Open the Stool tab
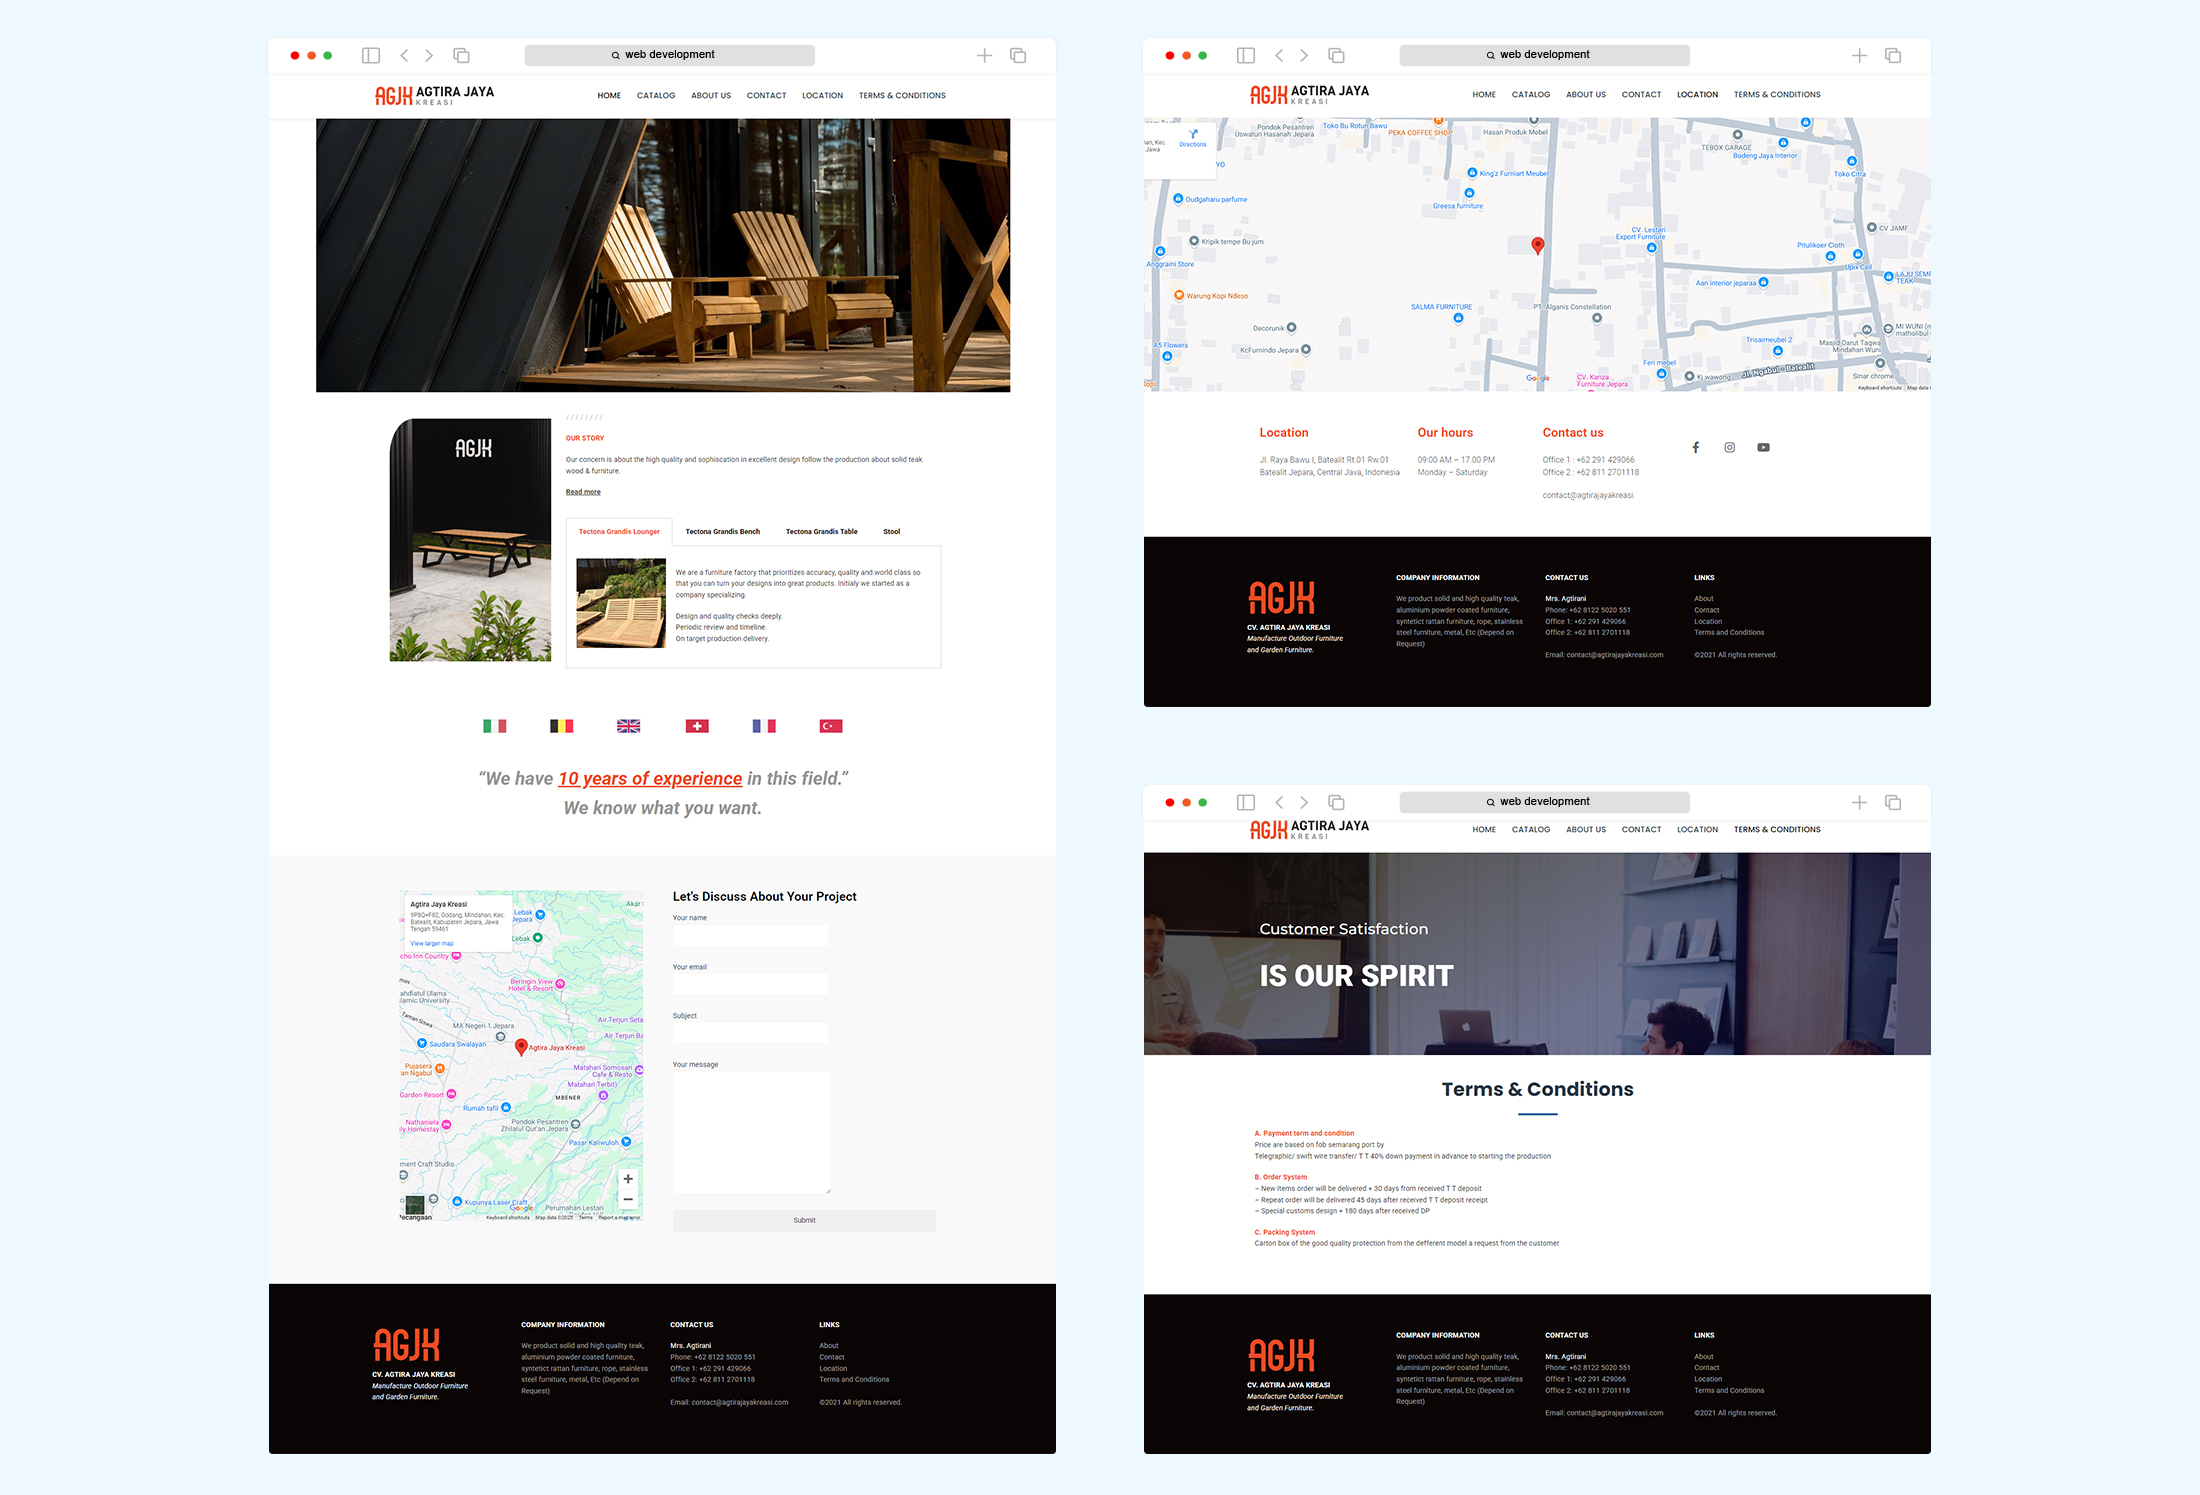The image size is (2200, 1495). (x=891, y=531)
